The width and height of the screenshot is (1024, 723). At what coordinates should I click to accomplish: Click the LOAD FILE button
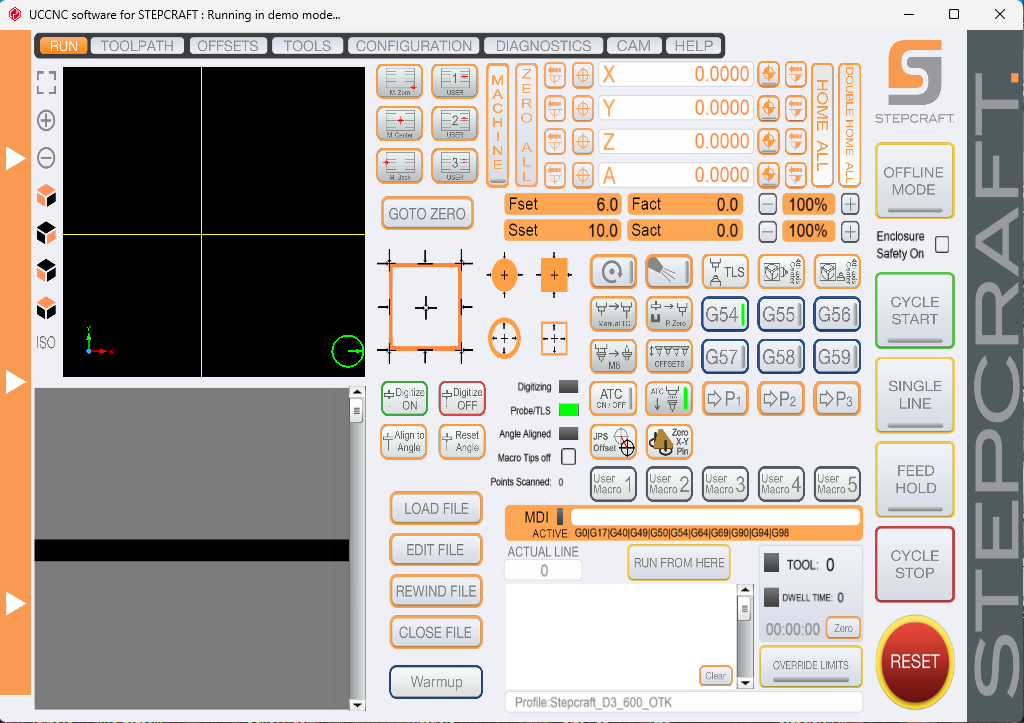(436, 509)
